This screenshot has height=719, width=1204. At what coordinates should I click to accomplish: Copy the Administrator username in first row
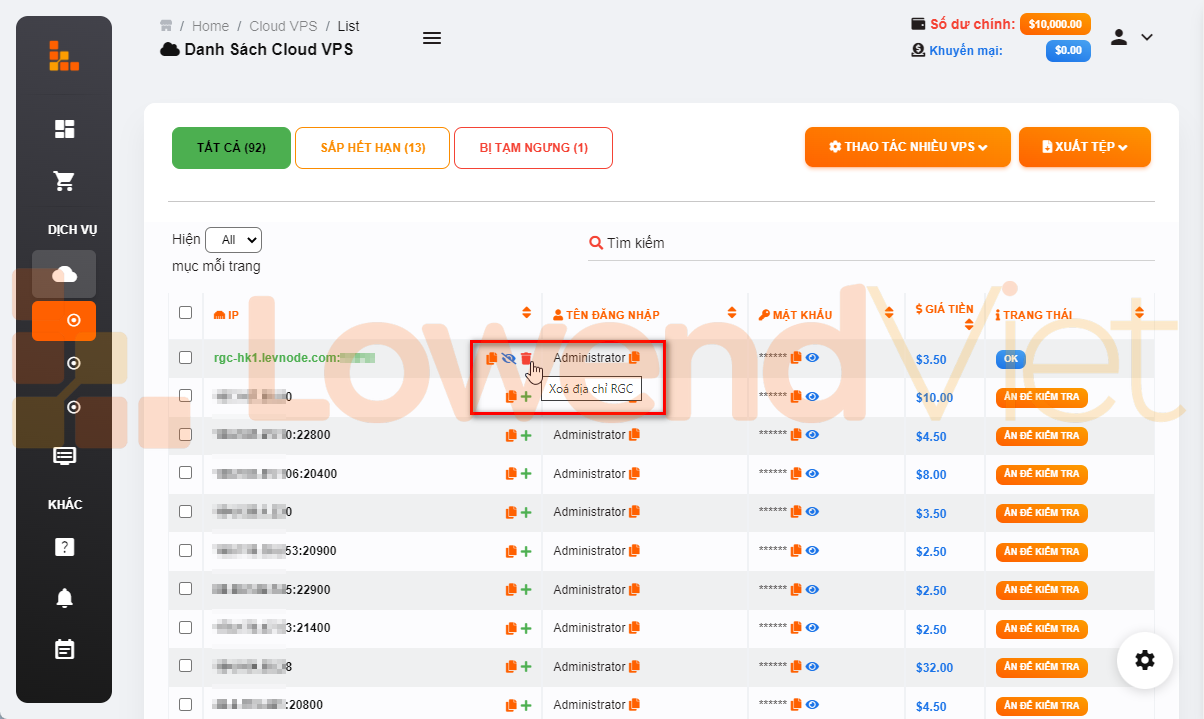coord(634,358)
